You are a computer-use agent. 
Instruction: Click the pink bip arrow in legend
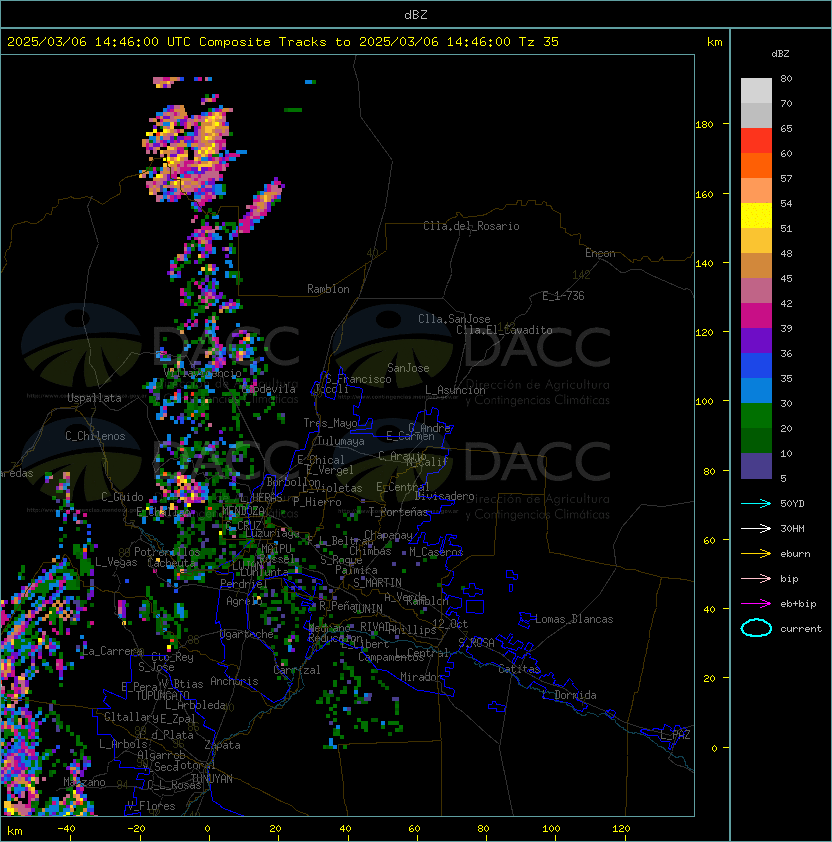[x=756, y=578]
